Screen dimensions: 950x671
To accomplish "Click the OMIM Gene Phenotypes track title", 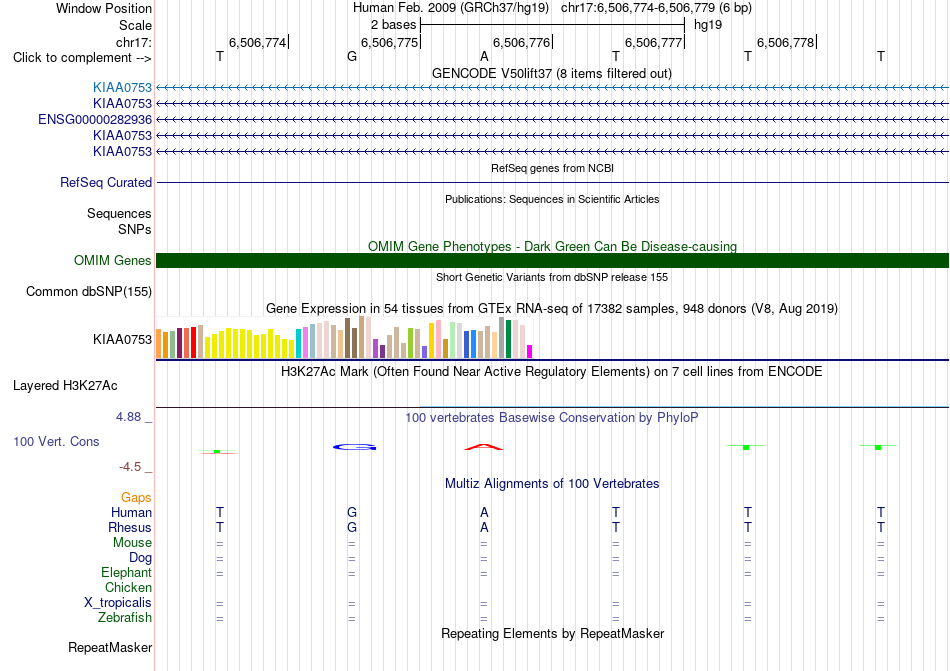I will click(x=553, y=246).
